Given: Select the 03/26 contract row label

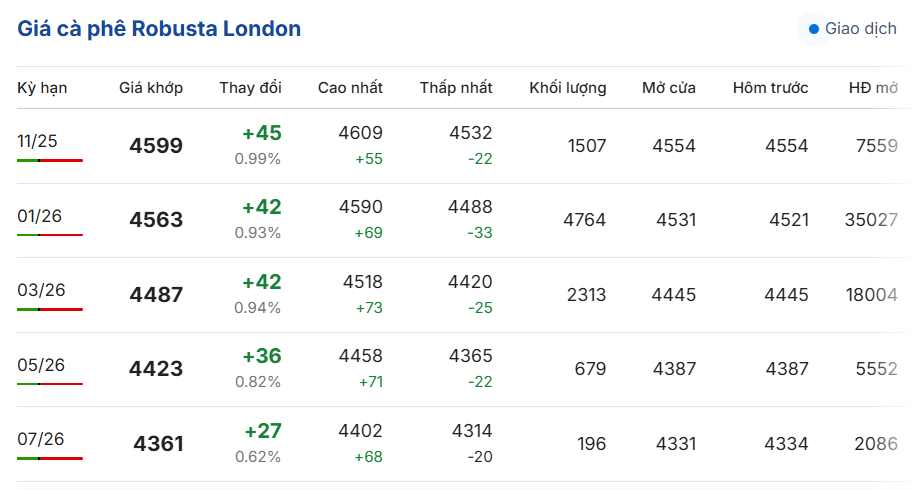Looking at the screenshot, I should pyautogui.click(x=41, y=290).
